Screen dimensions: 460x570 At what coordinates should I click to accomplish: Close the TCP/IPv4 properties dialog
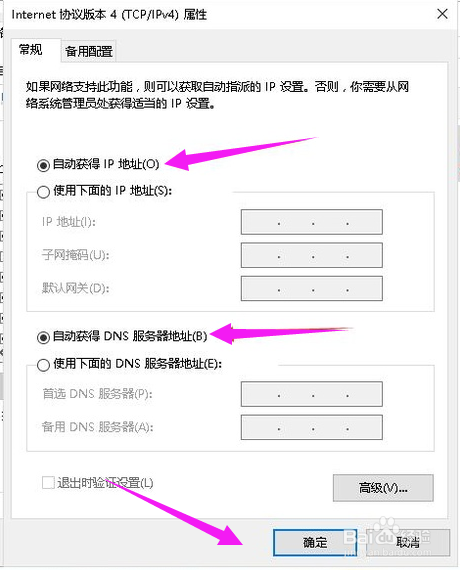tap(442, 14)
